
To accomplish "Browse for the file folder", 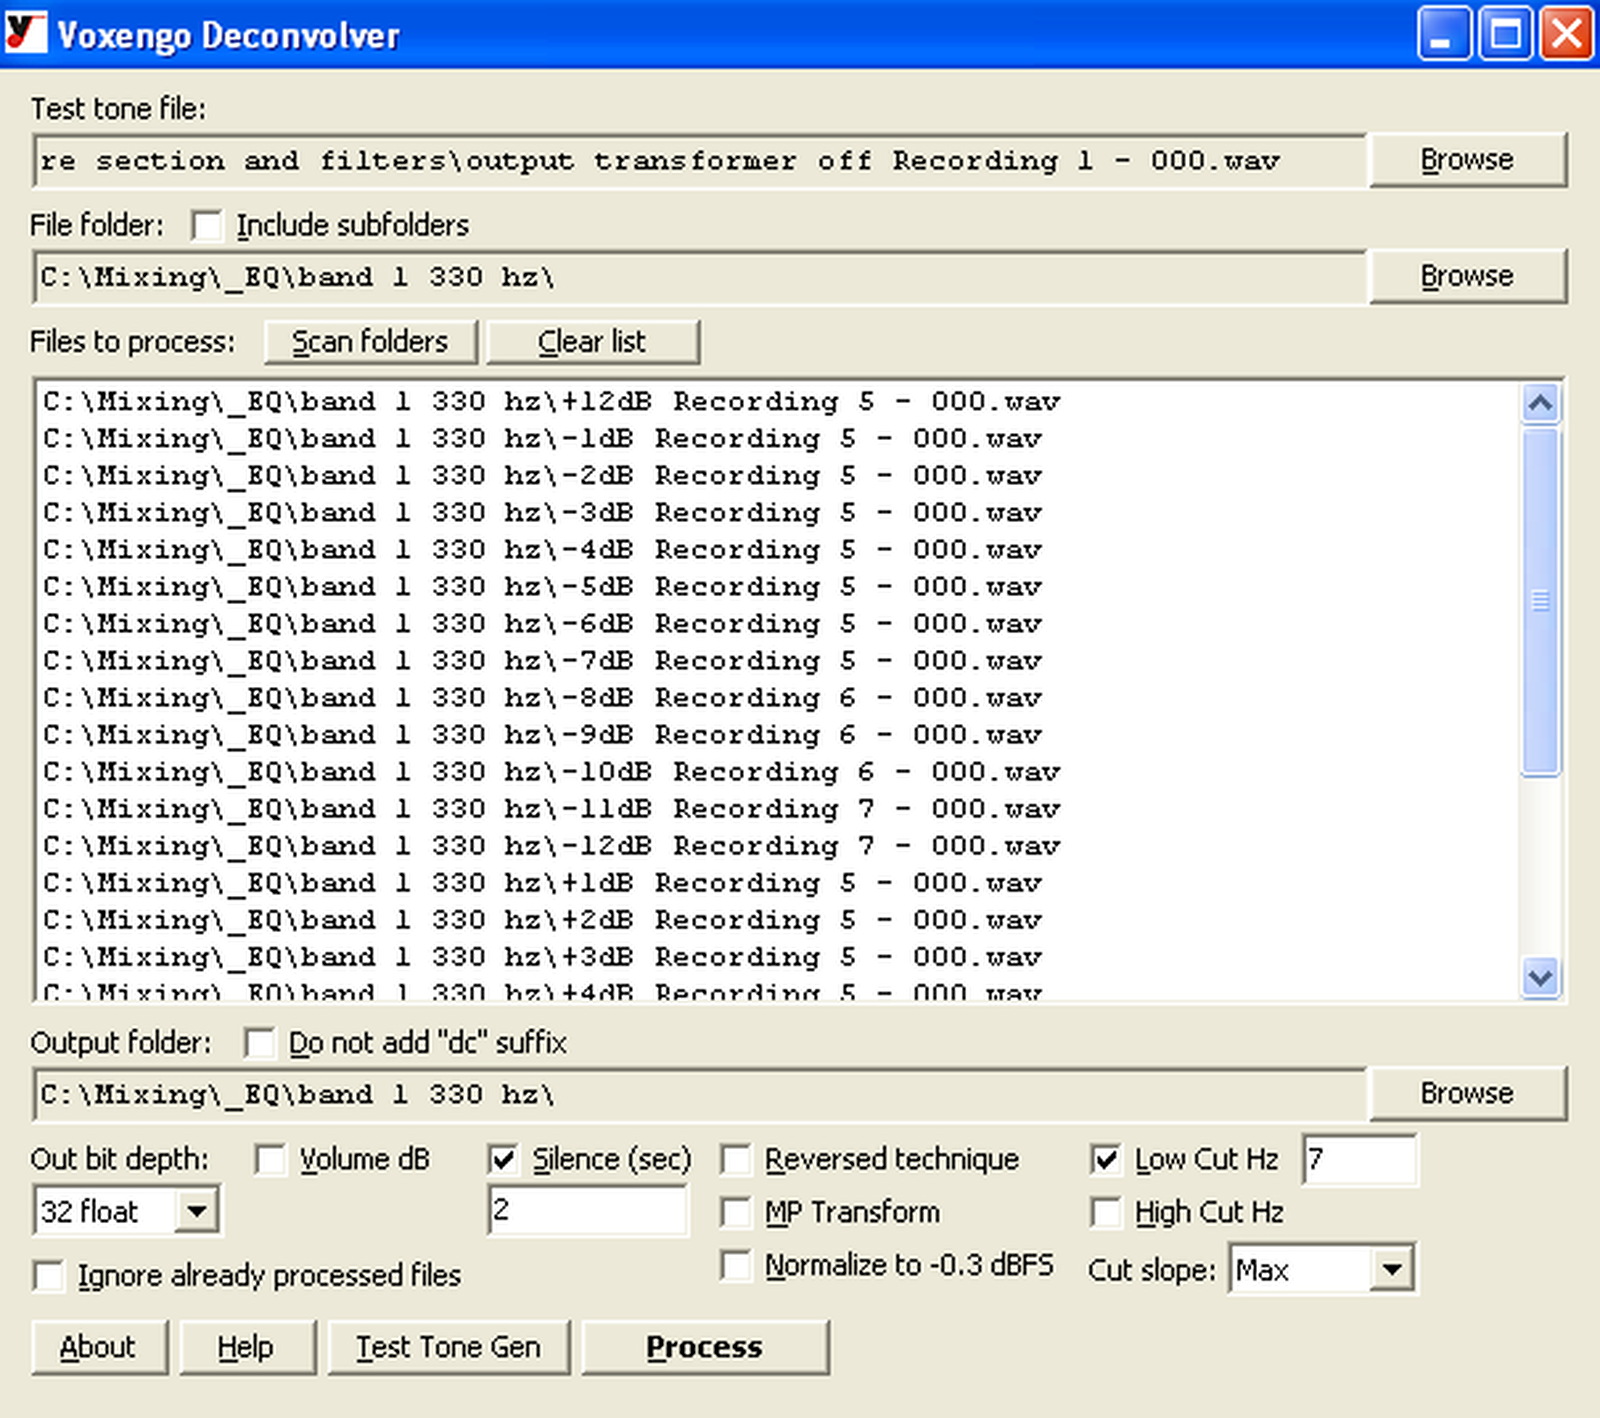I will pos(1467,276).
